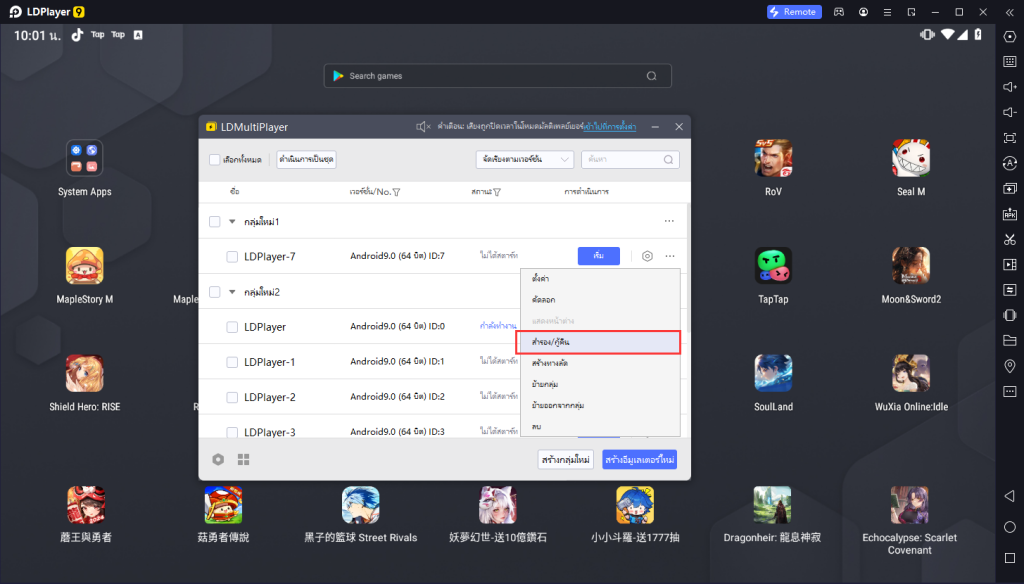Open the shared folder icon in sidebar
The width and height of the screenshot is (1024, 584).
pos(1010,340)
